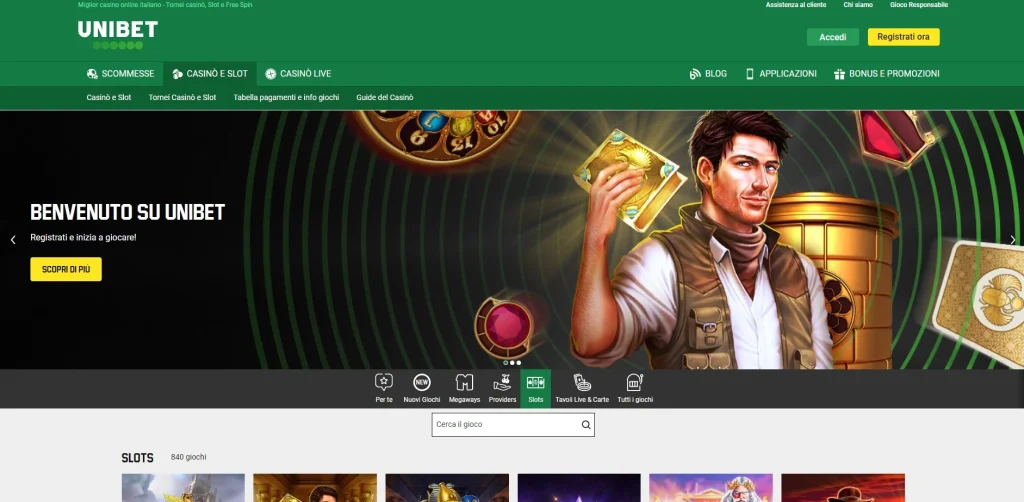Select the second carousel dot
The image size is (1024, 502).
point(512,363)
